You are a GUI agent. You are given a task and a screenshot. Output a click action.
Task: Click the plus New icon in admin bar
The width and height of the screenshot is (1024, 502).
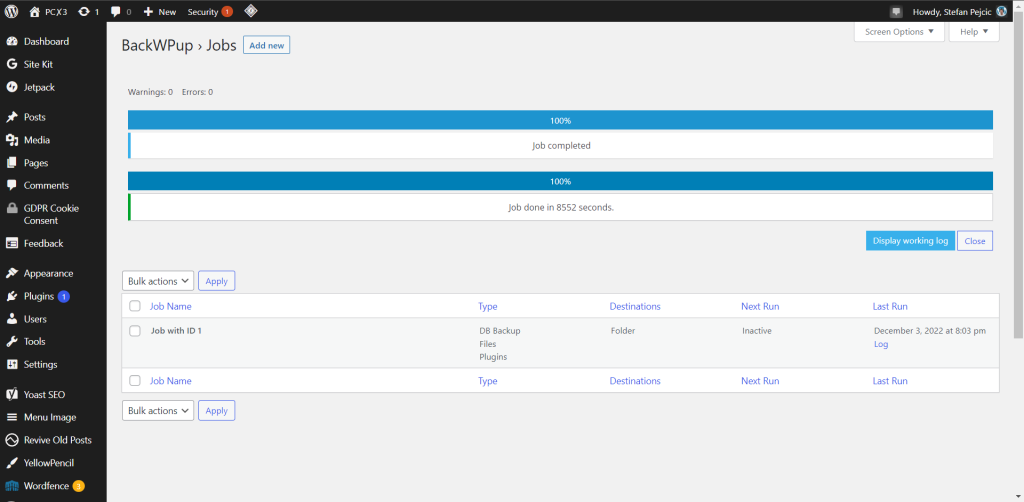coord(148,11)
